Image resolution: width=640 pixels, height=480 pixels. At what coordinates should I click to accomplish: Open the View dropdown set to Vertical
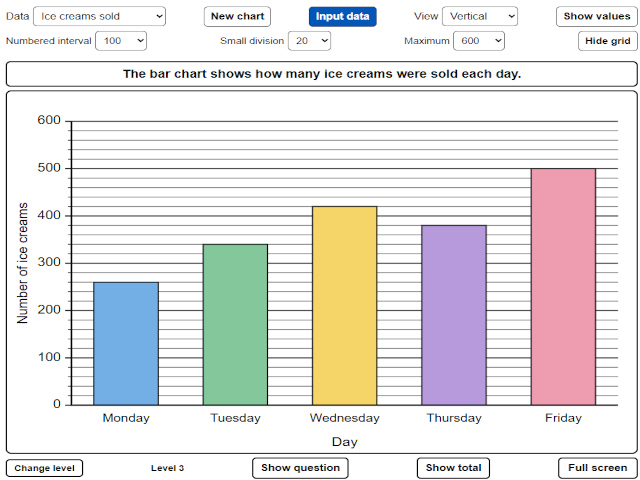click(x=480, y=16)
